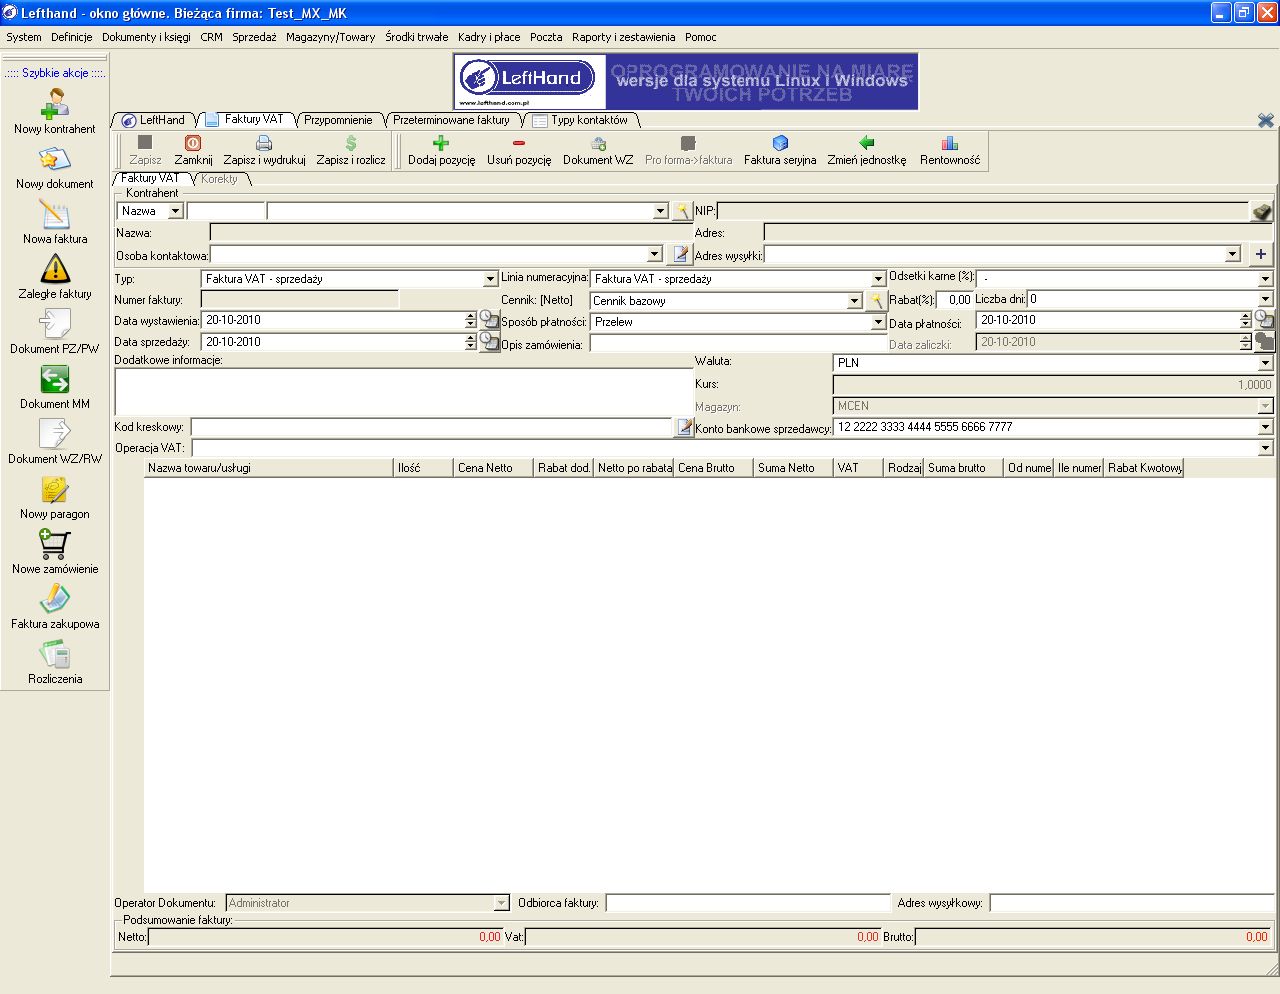Click NIP lookup icon
This screenshot has height=994, width=1280.
pyautogui.click(x=1263, y=211)
